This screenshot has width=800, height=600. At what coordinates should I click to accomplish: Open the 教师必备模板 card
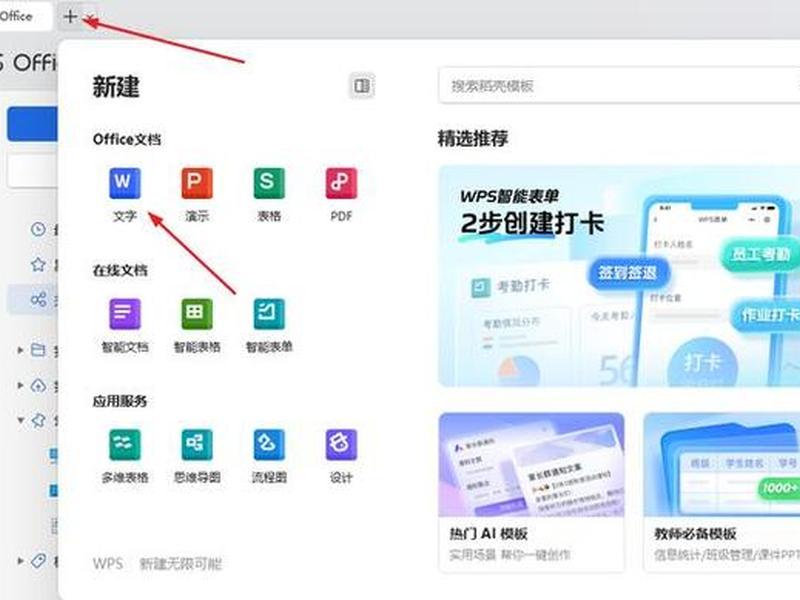(x=721, y=492)
